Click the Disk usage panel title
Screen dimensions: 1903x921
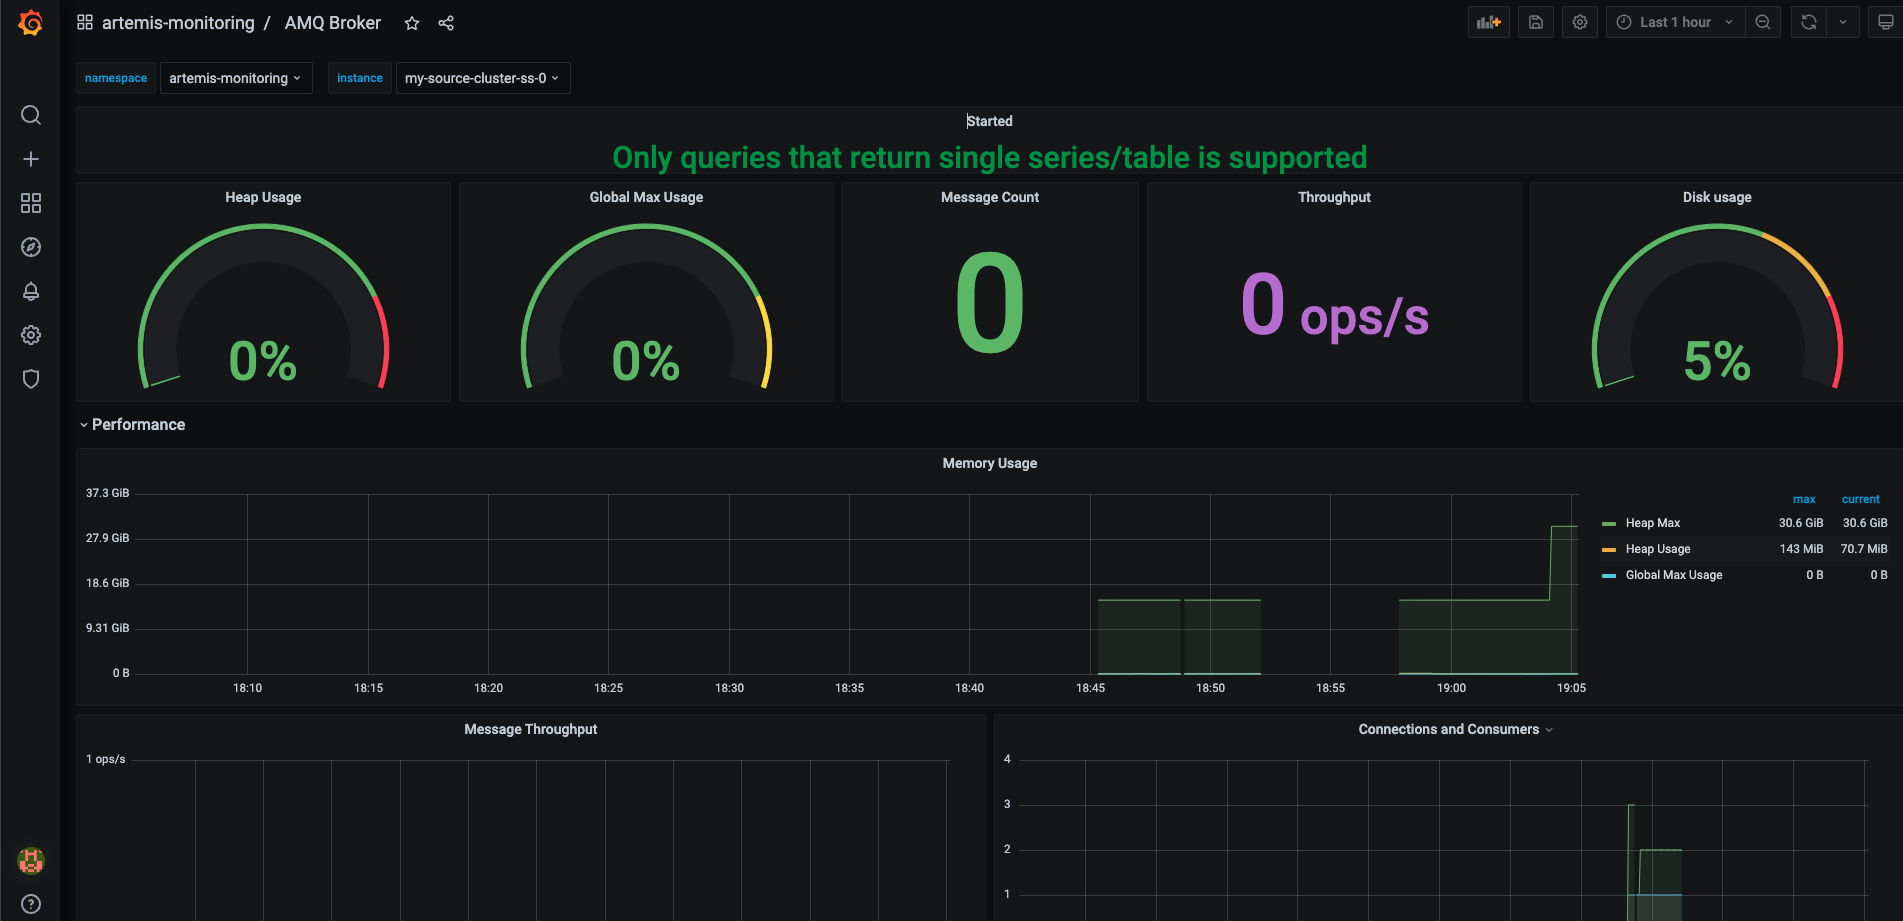(x=1717, y=197)
